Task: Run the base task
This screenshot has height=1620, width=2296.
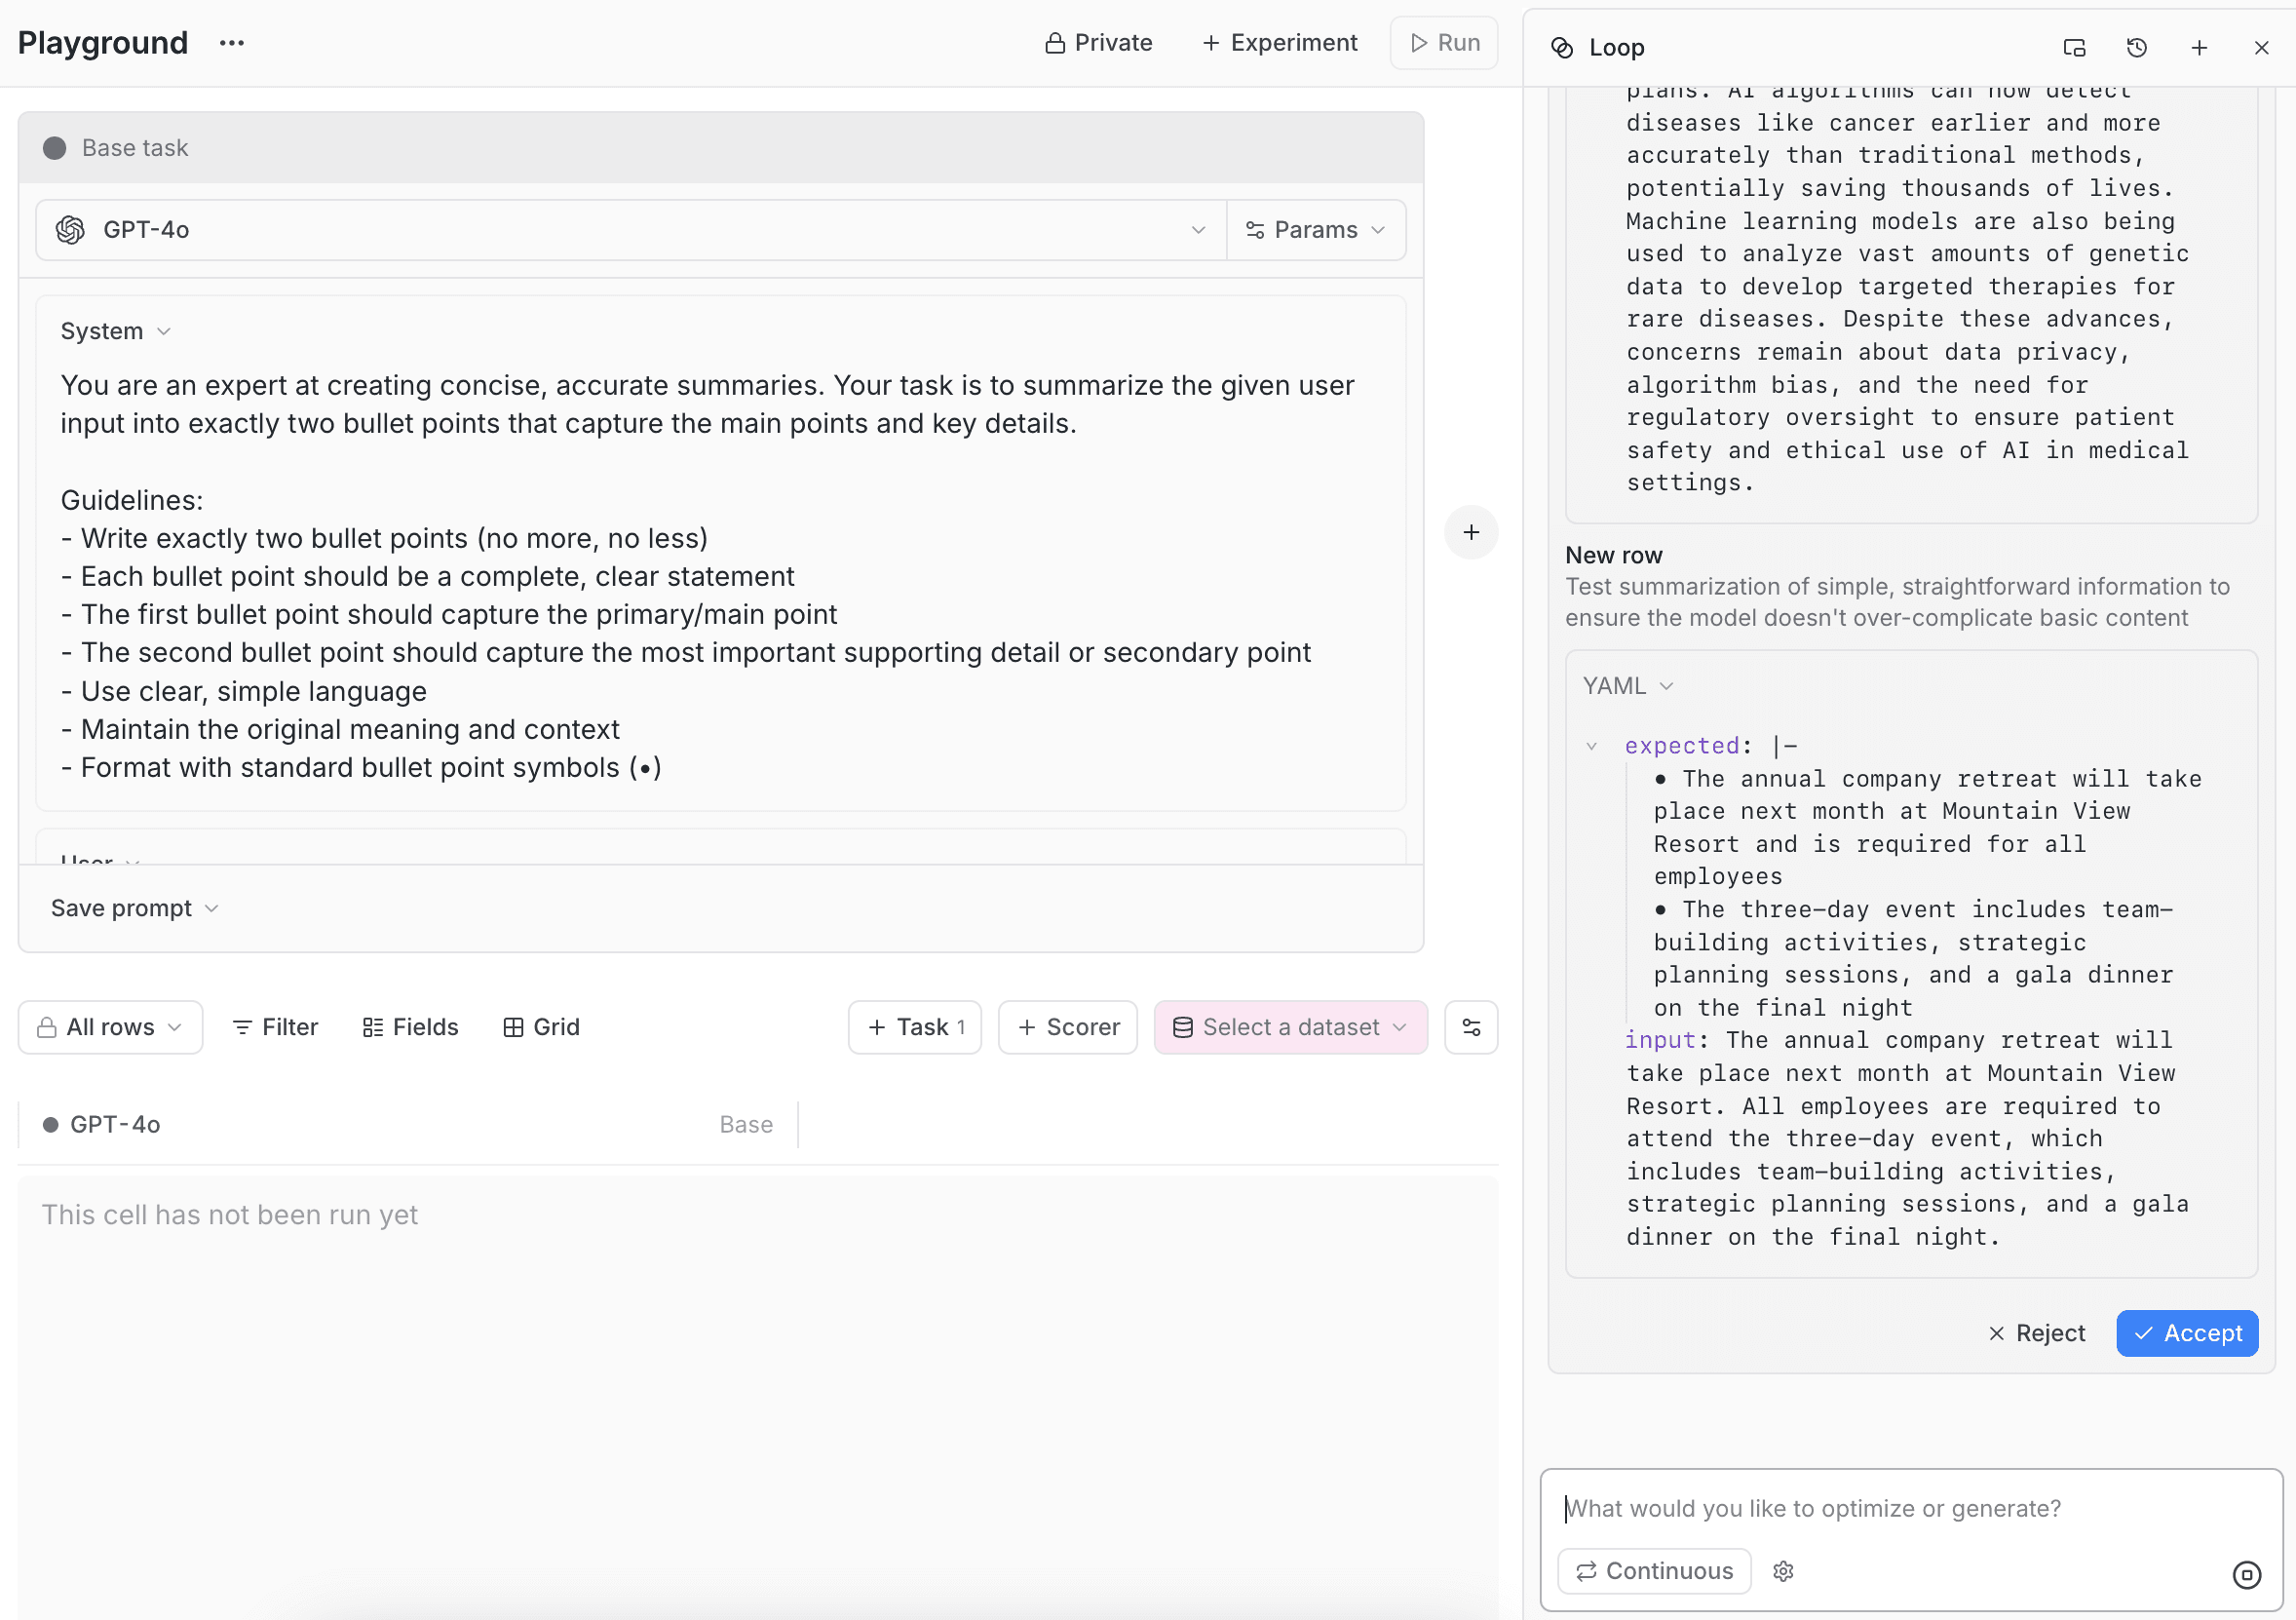Action: [1443, 43]
